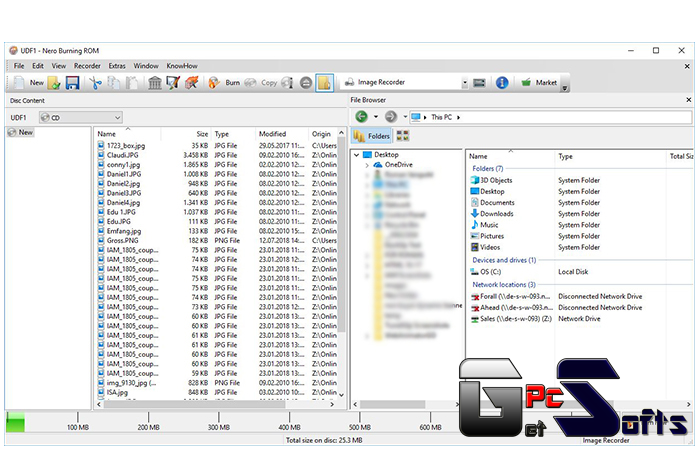The image size is (700, 450).
Task: Click the disc content vertical scrollbar
Action: coord(342,234)
